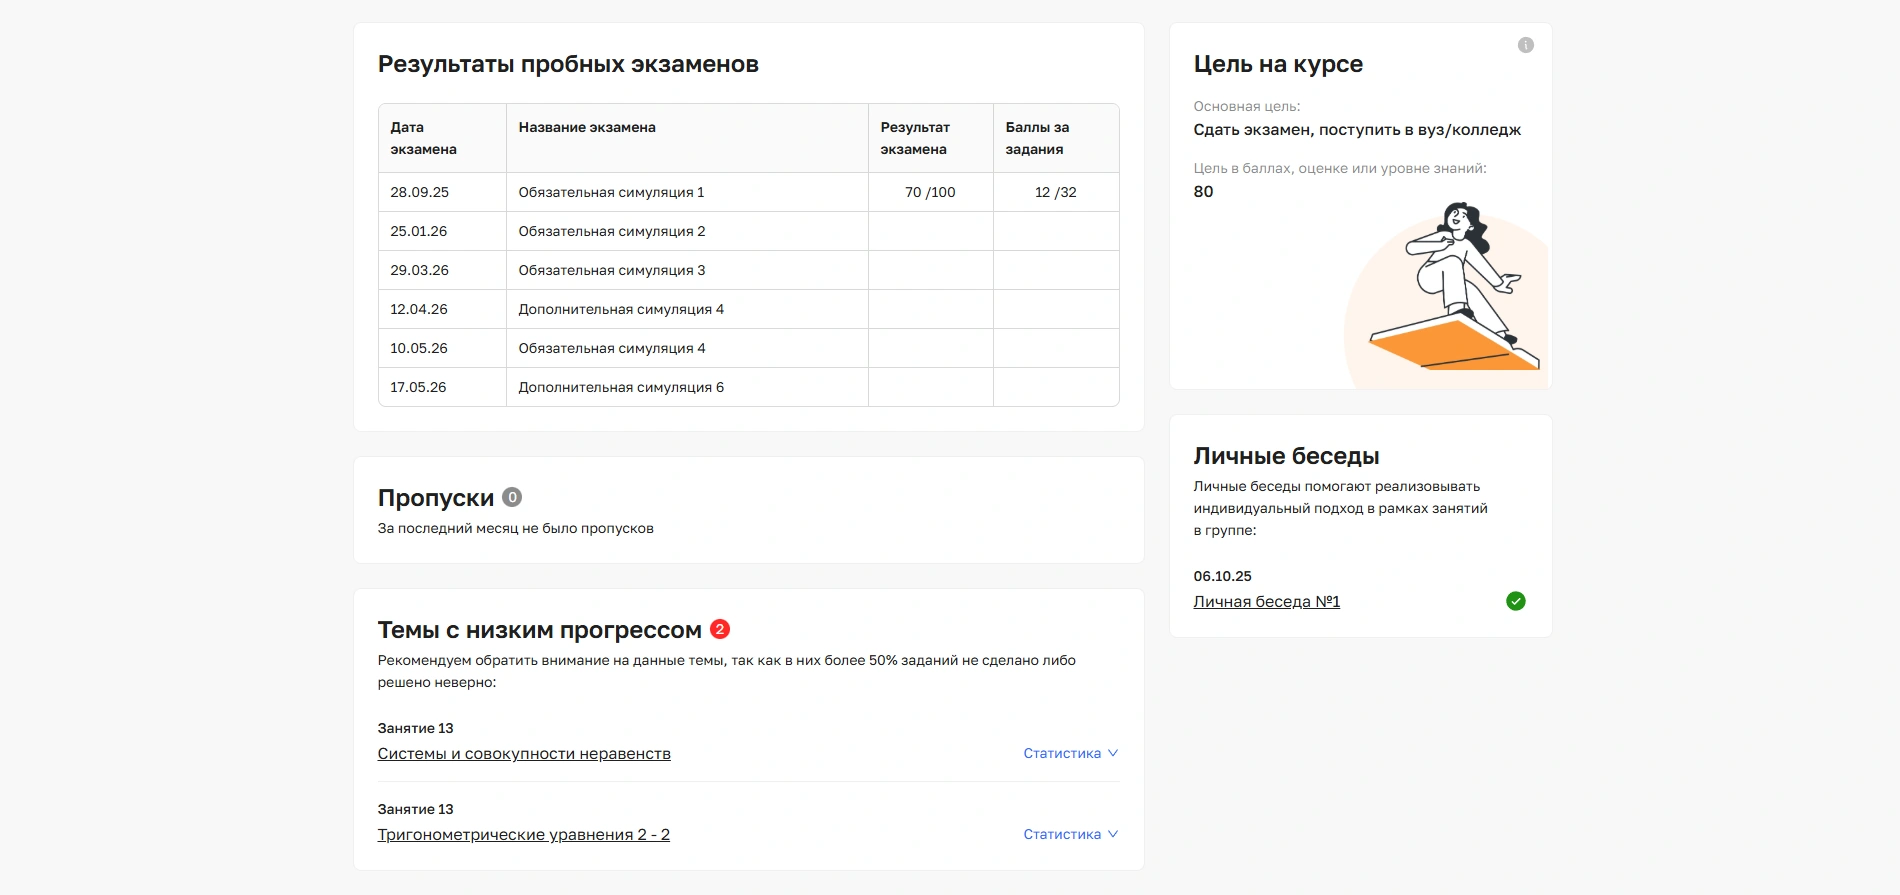Click the 70 /100 exam result cell
Image resolution: width=1900 pixels, height=895 pixels.
930,192
